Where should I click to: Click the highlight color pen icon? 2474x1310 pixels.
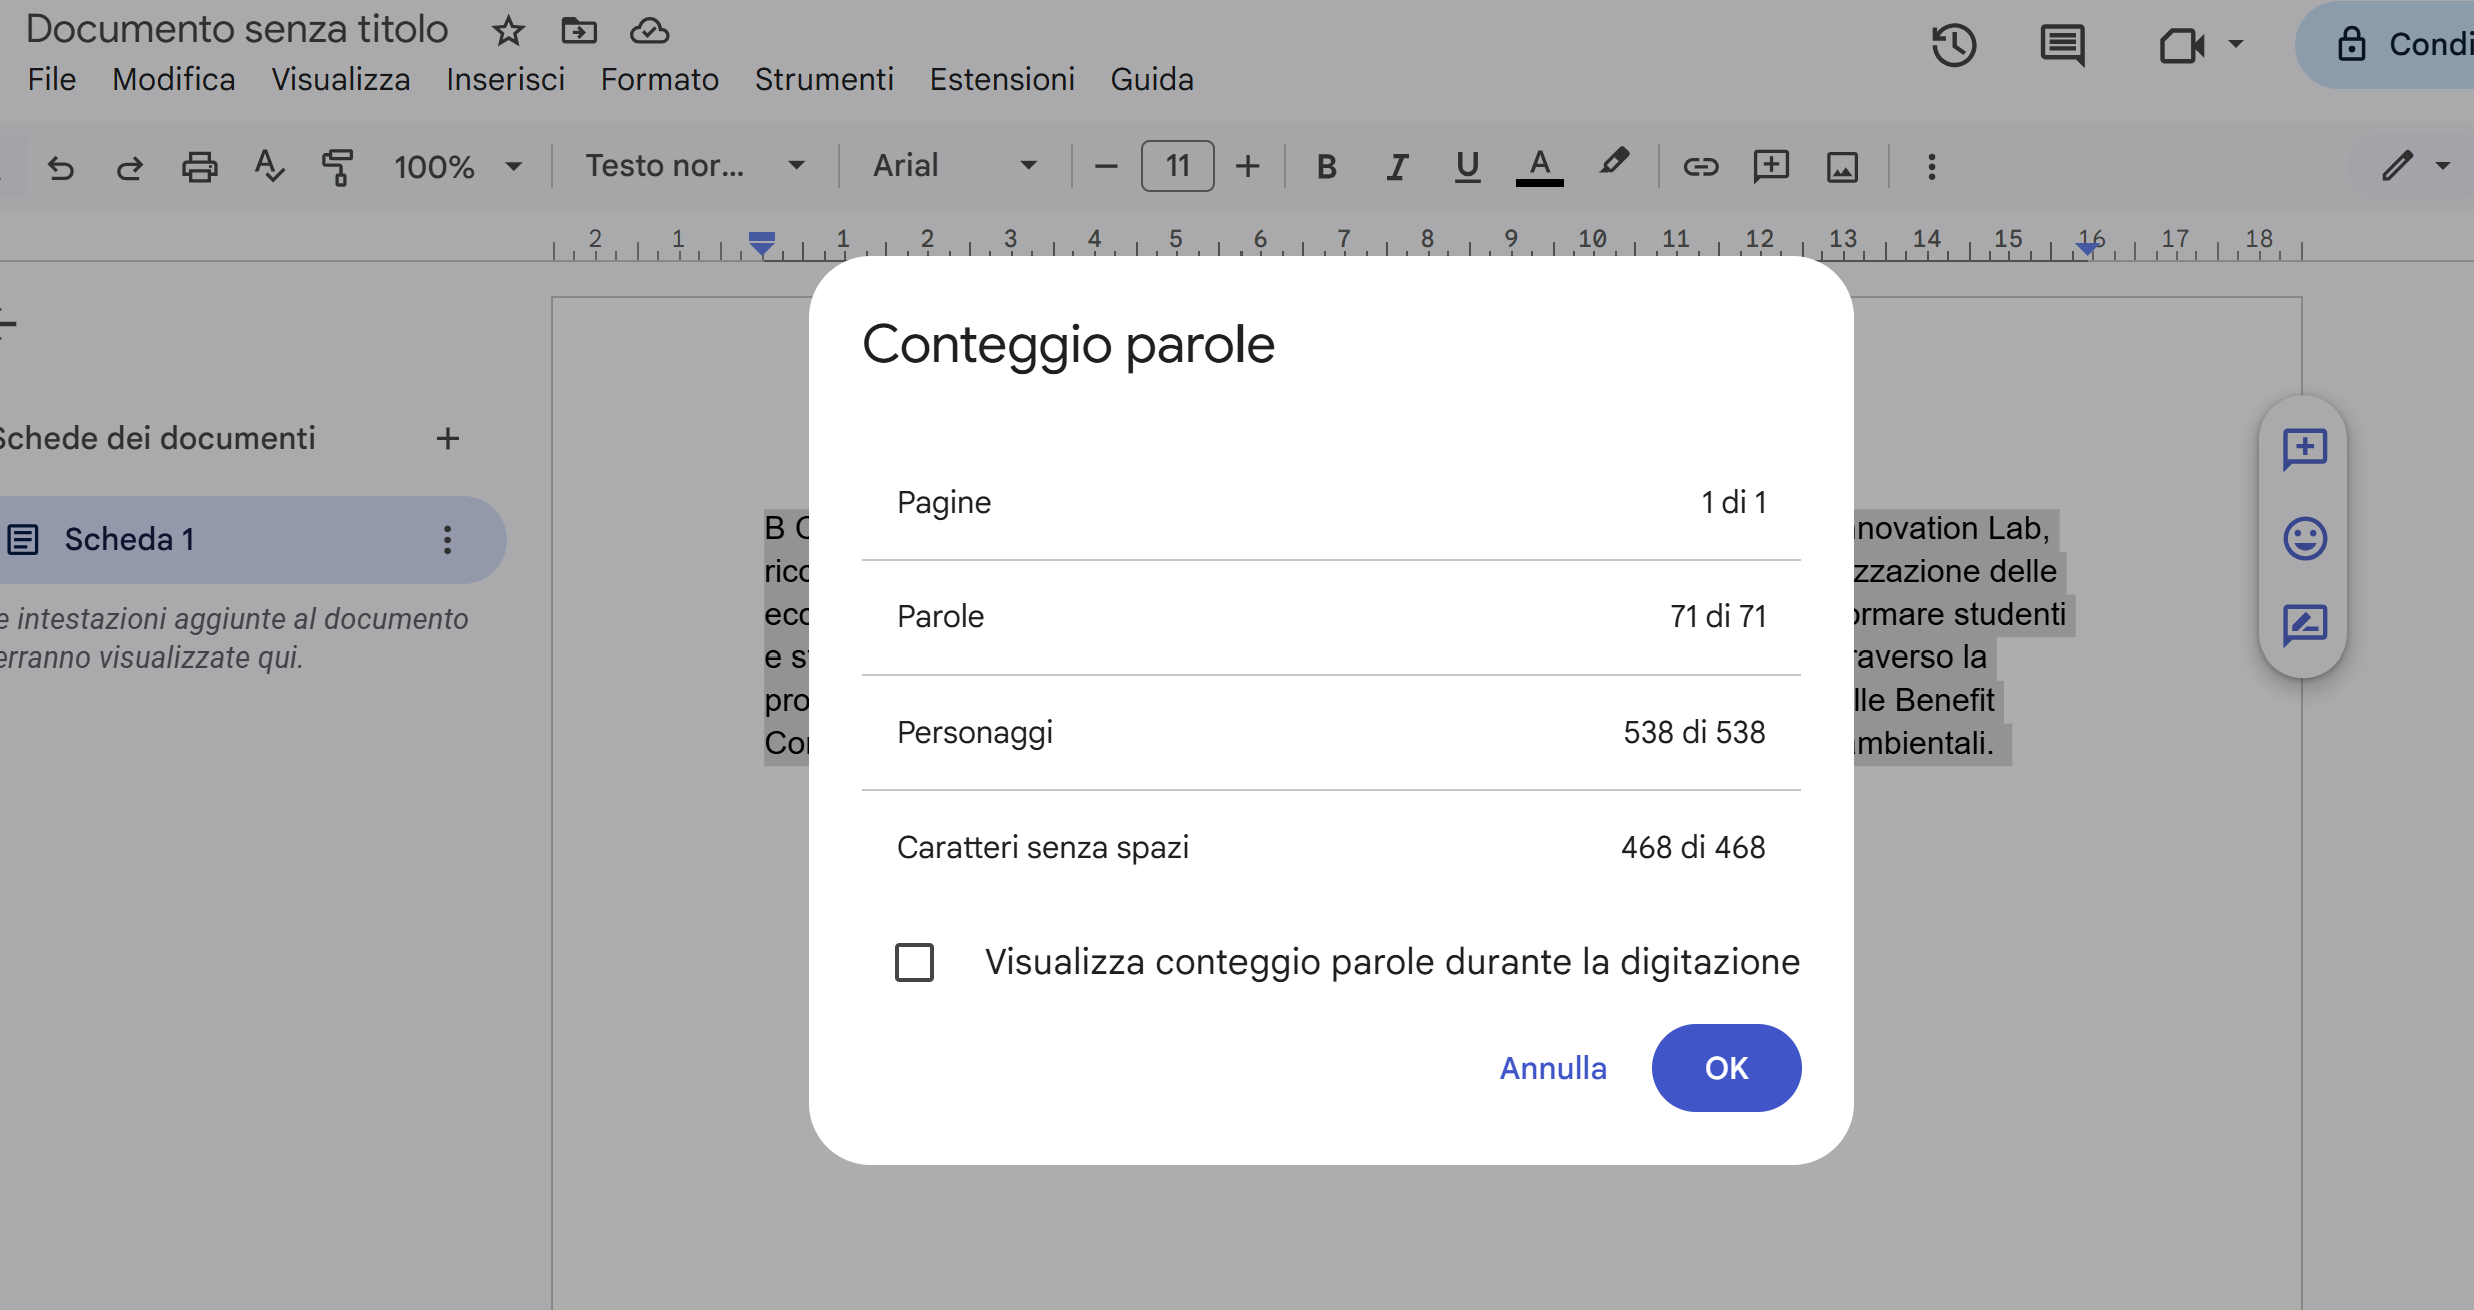click(x=1613, y=164)
